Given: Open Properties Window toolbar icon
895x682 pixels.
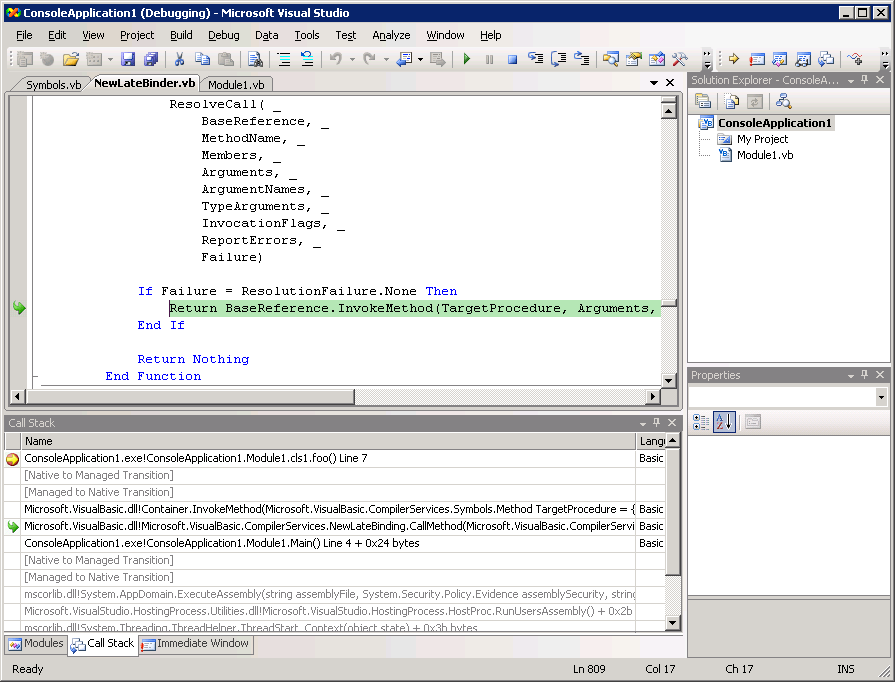Looking at the screenshot, I should 634,59.
